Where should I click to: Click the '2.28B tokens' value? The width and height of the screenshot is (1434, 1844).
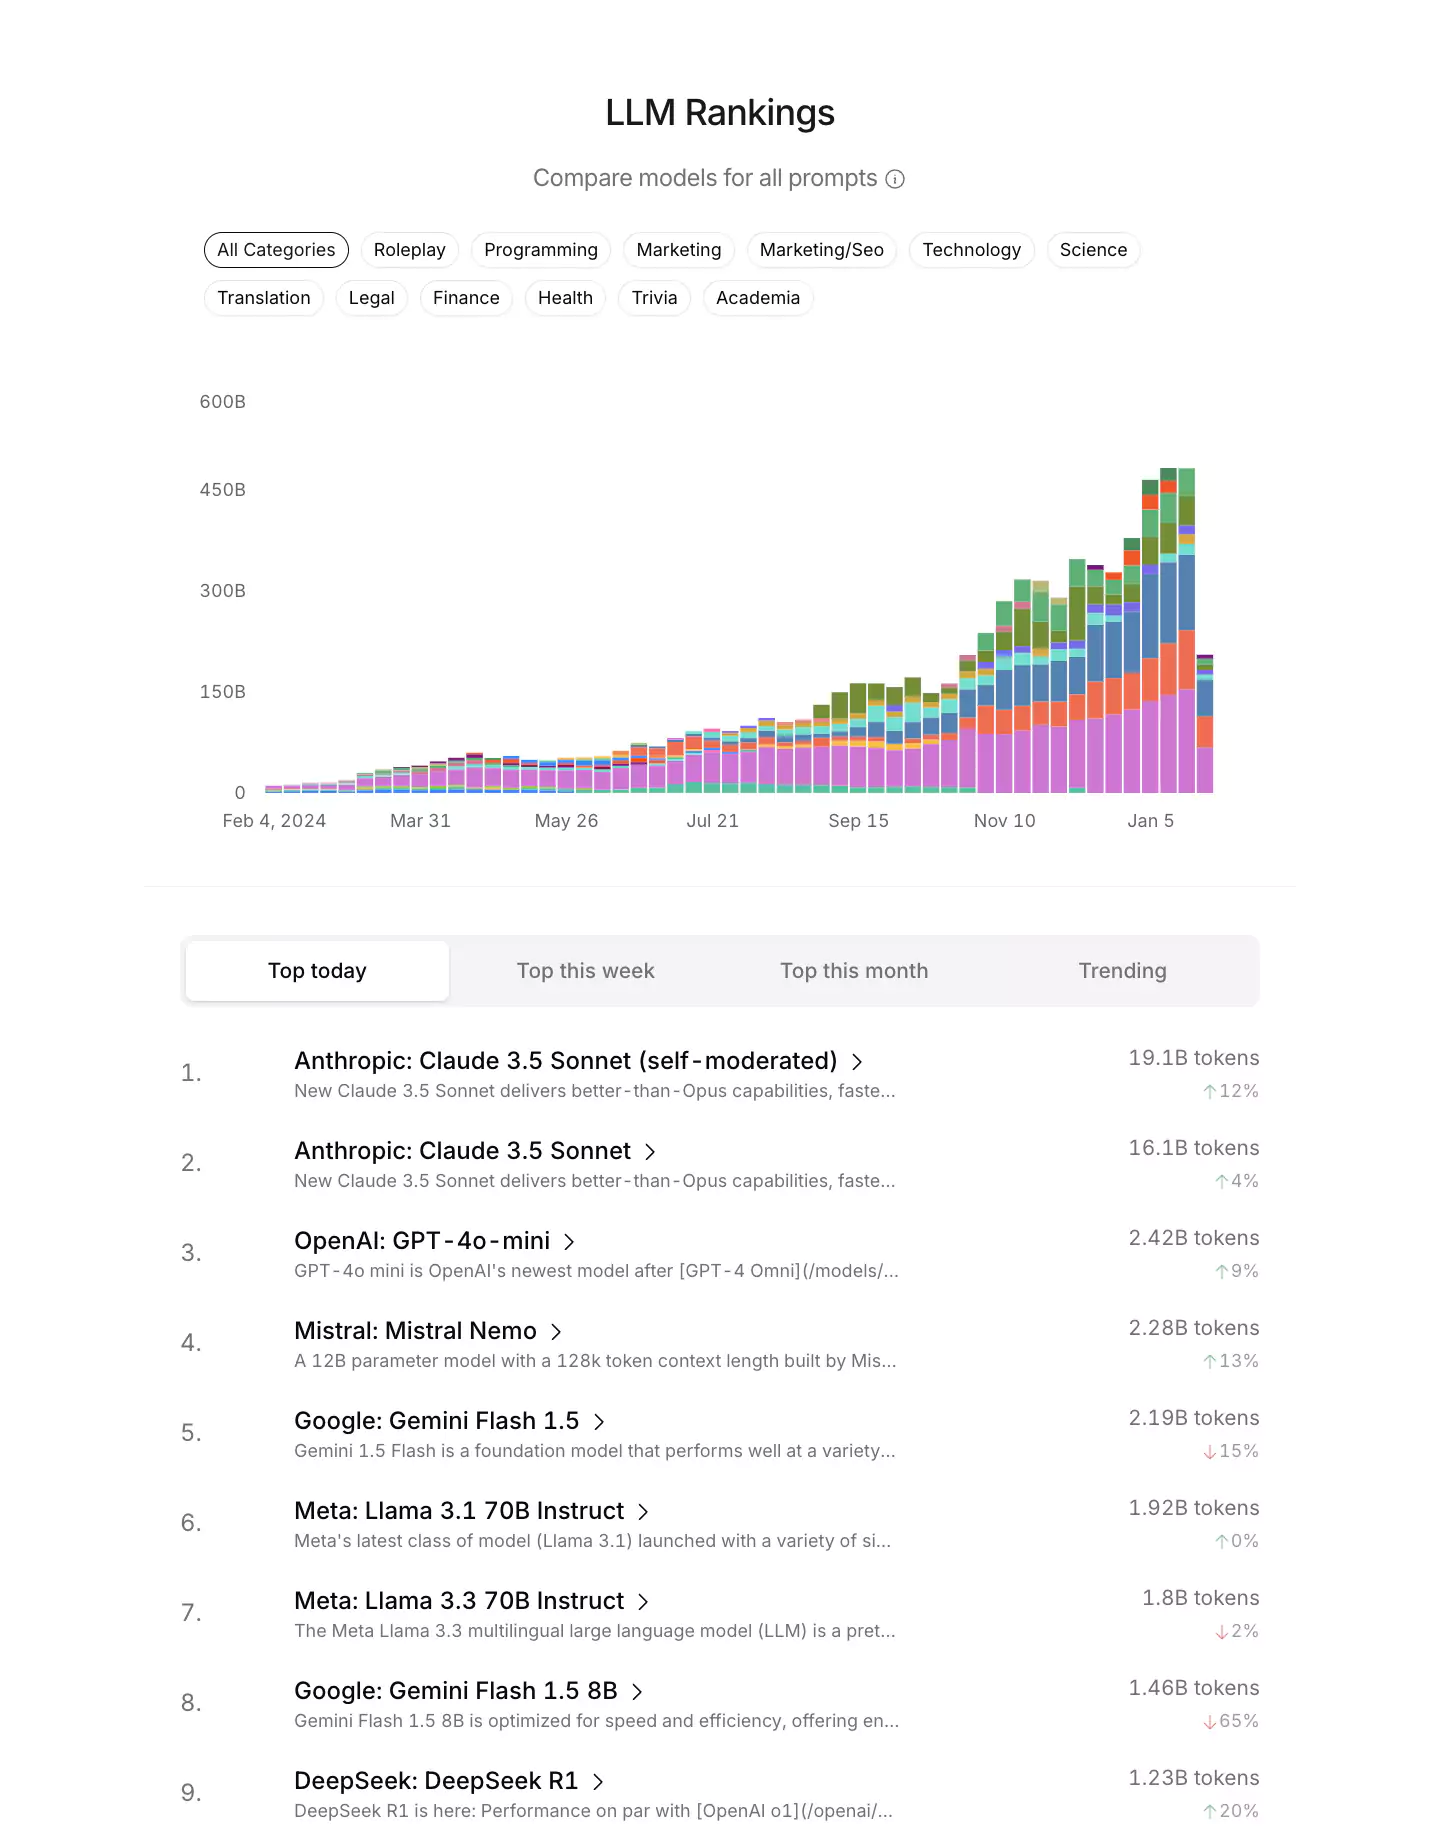pos(1194,1328)
